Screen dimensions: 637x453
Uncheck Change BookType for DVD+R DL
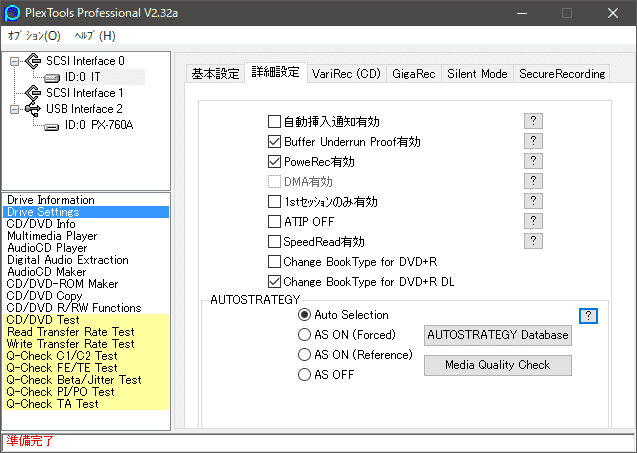click(x=275, y=282)
